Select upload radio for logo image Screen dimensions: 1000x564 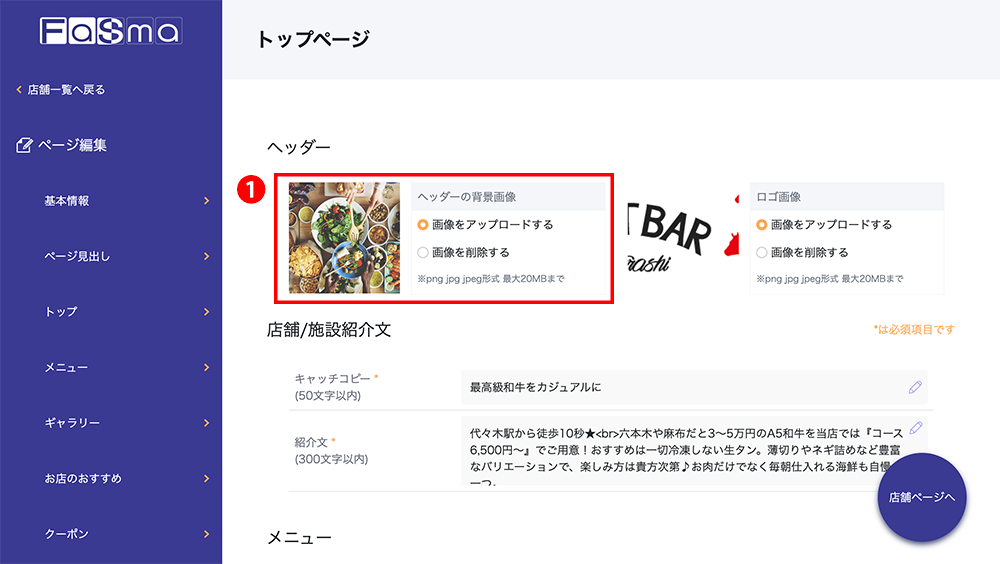(x=761, y=225)
